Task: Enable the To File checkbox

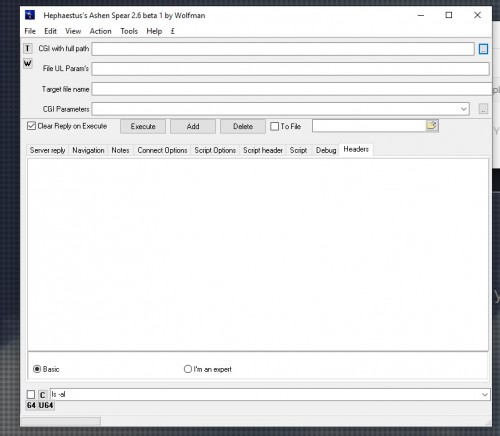Action: tap(274, 126)
